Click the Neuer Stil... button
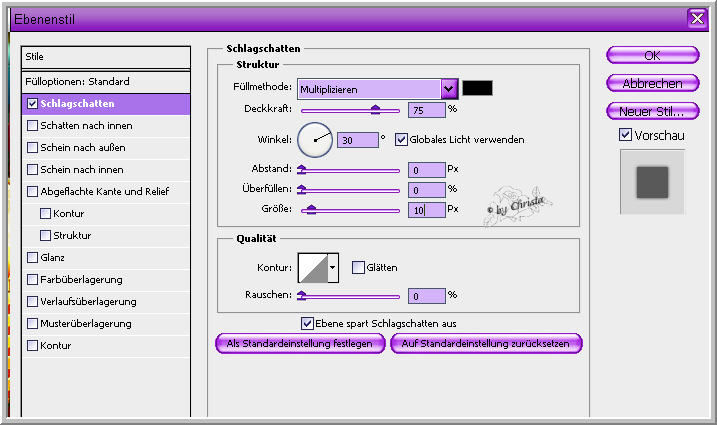The image size is (717, 425). coord(653,111)
